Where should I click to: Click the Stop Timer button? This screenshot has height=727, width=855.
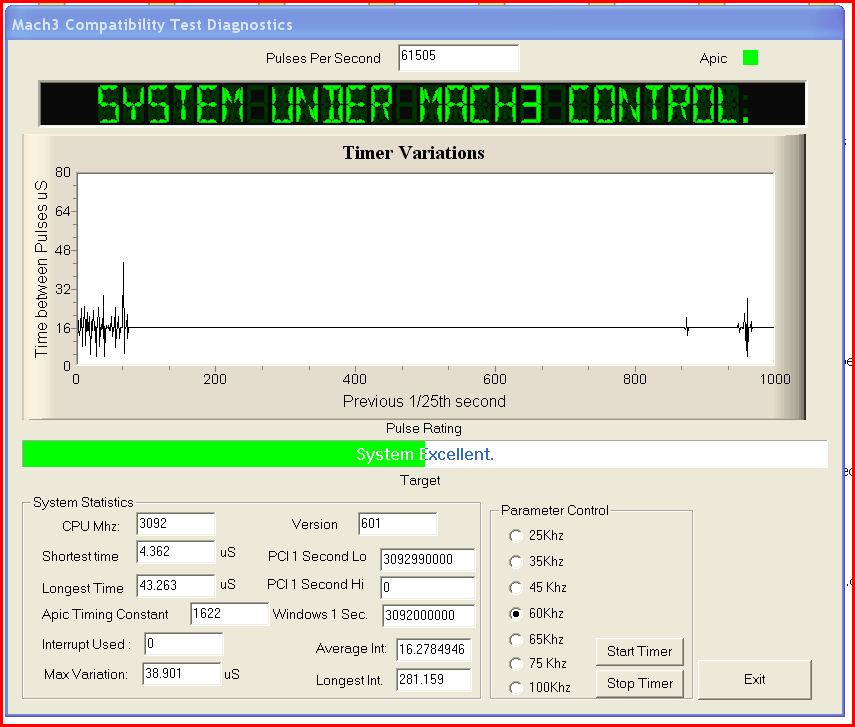(640, 683)
